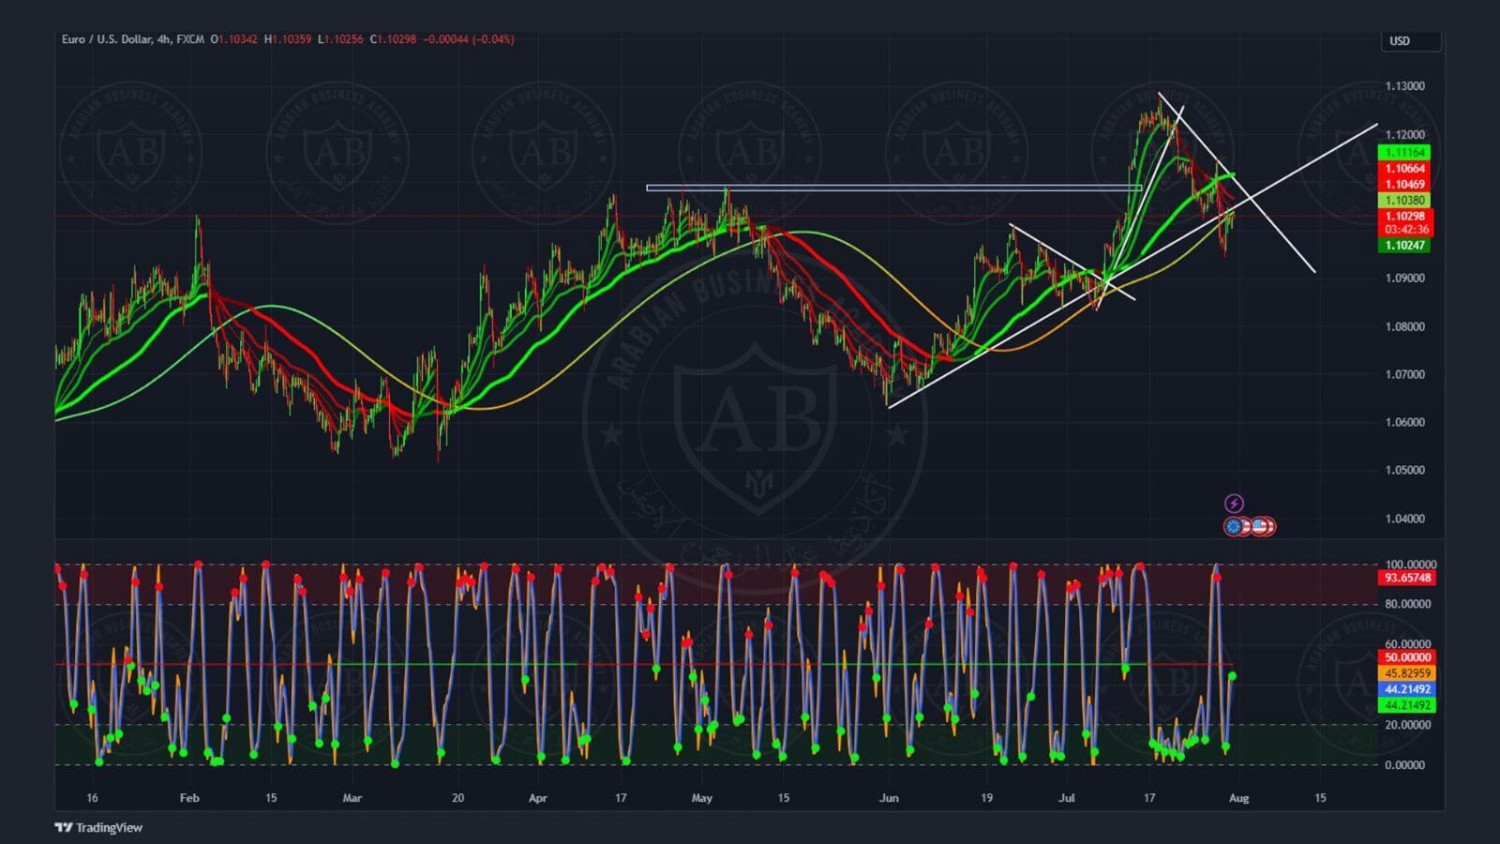Viewport: 1500px width, 844px height.
Task: Click the TradingView logo
Action: (x=99, y=827)
